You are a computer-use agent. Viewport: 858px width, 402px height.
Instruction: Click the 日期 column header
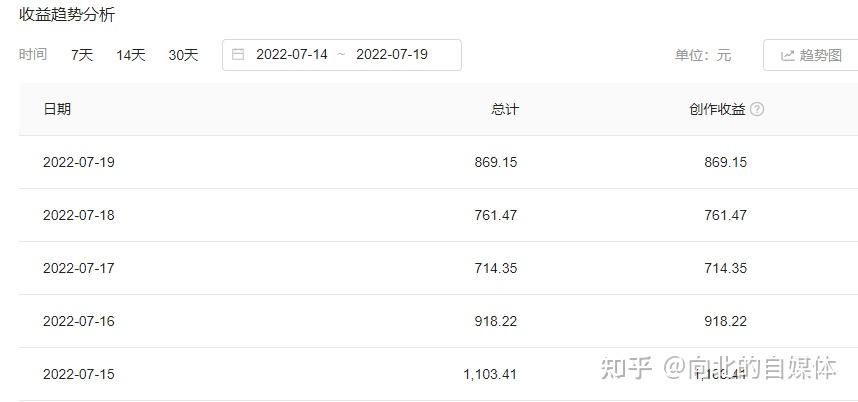pos(57,109)
